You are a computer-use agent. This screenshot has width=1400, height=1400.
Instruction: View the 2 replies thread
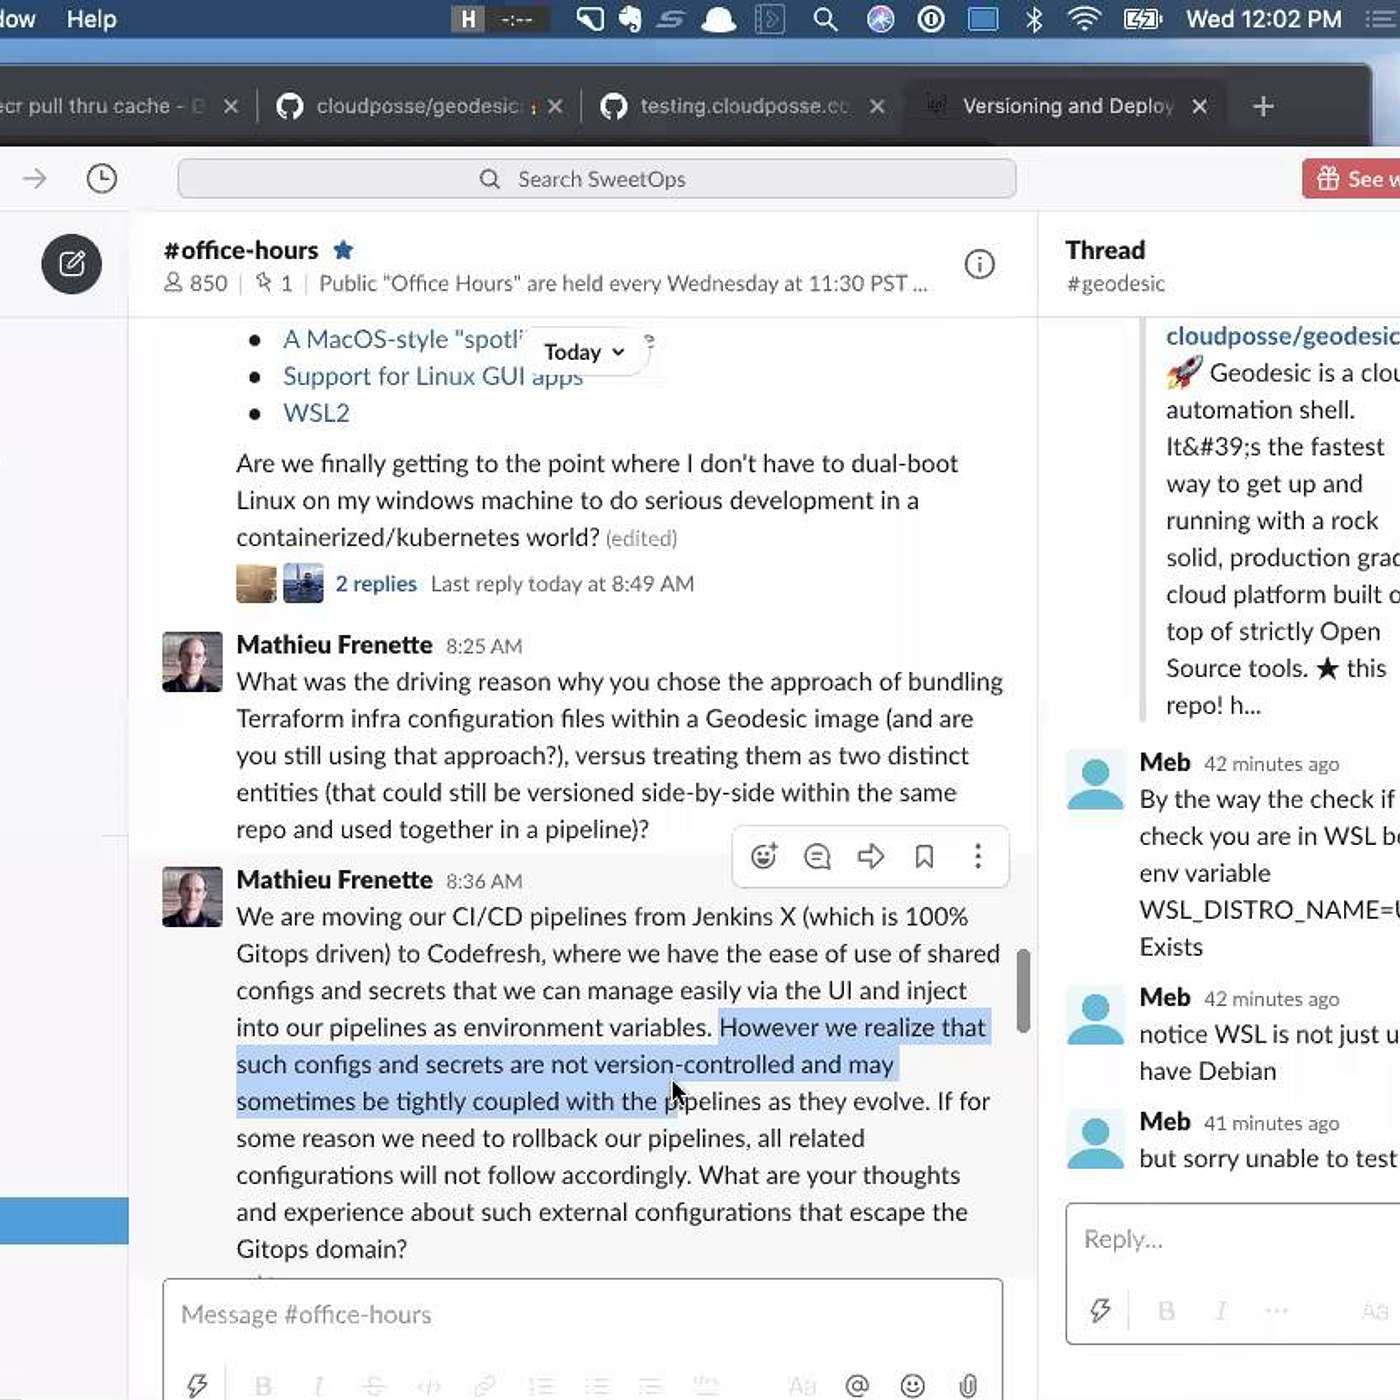376,584
